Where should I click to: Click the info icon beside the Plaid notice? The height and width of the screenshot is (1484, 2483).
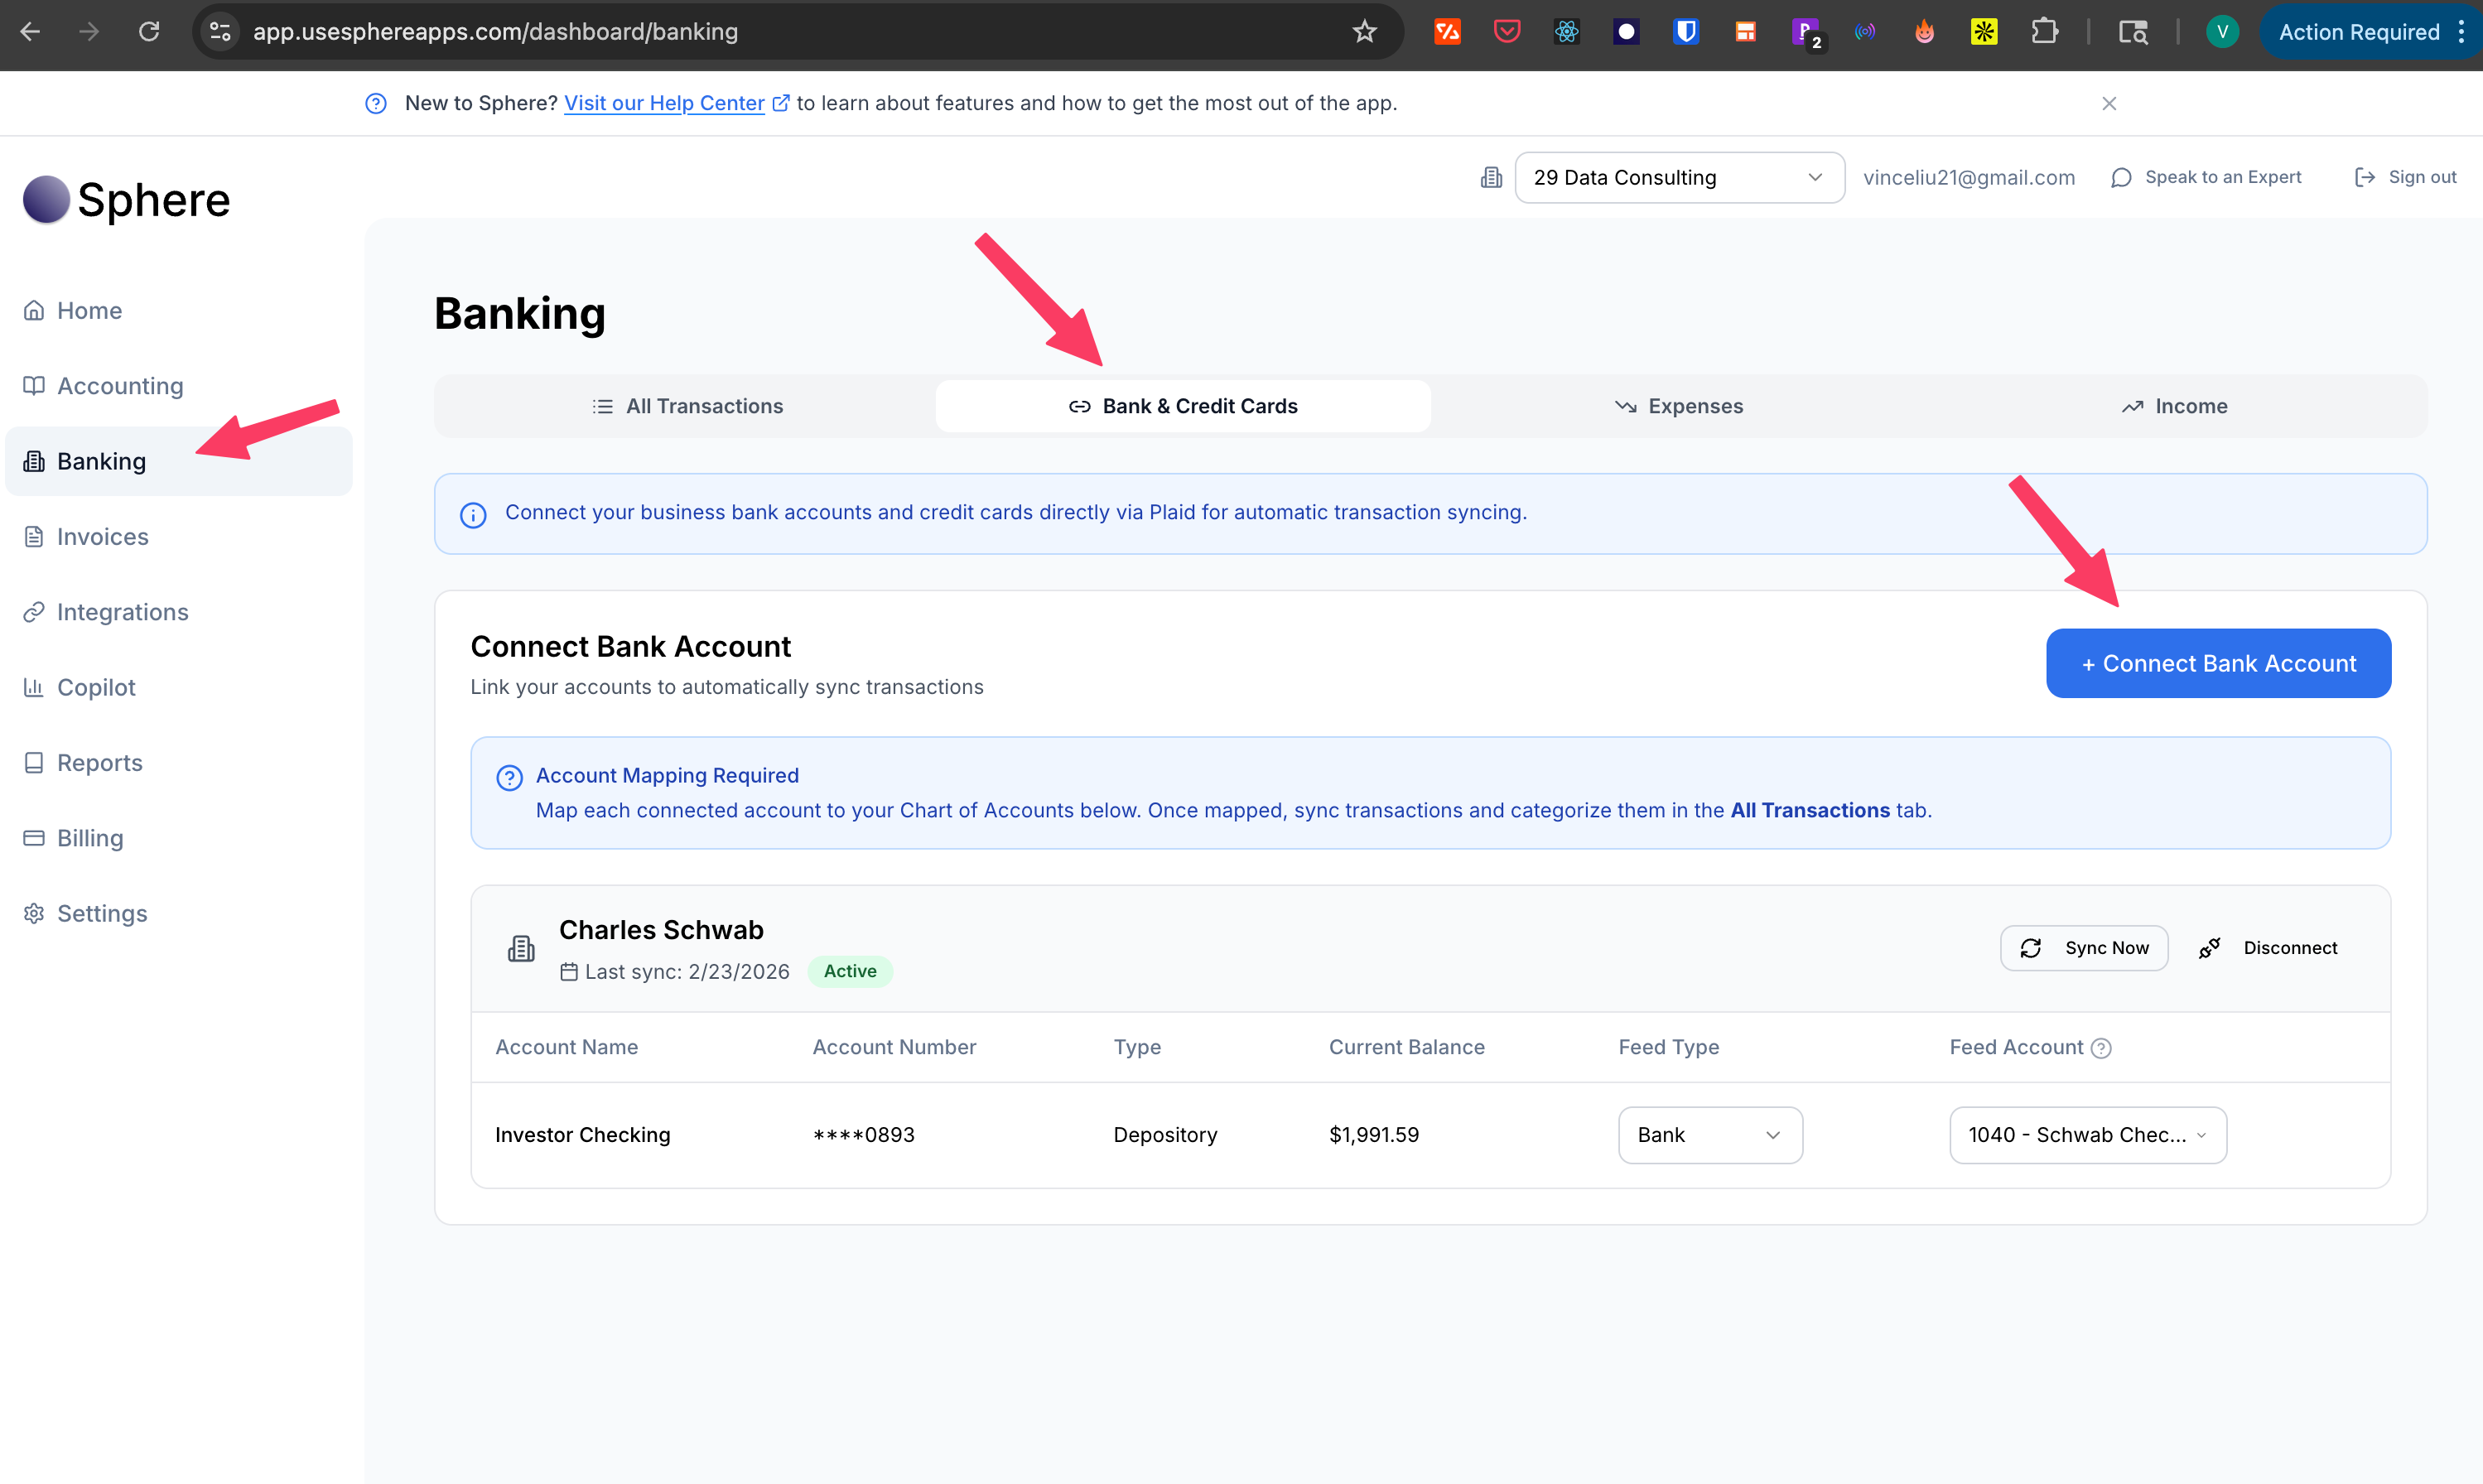click(473, 514)
